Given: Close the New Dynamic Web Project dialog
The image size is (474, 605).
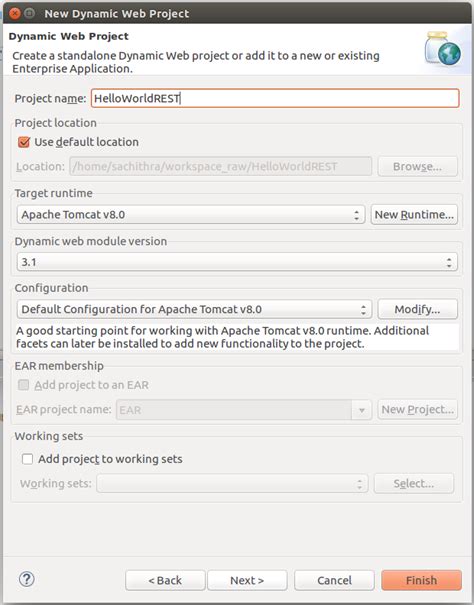Looking at the screenshot, I should pyautogui.click(x=15, y=14).
